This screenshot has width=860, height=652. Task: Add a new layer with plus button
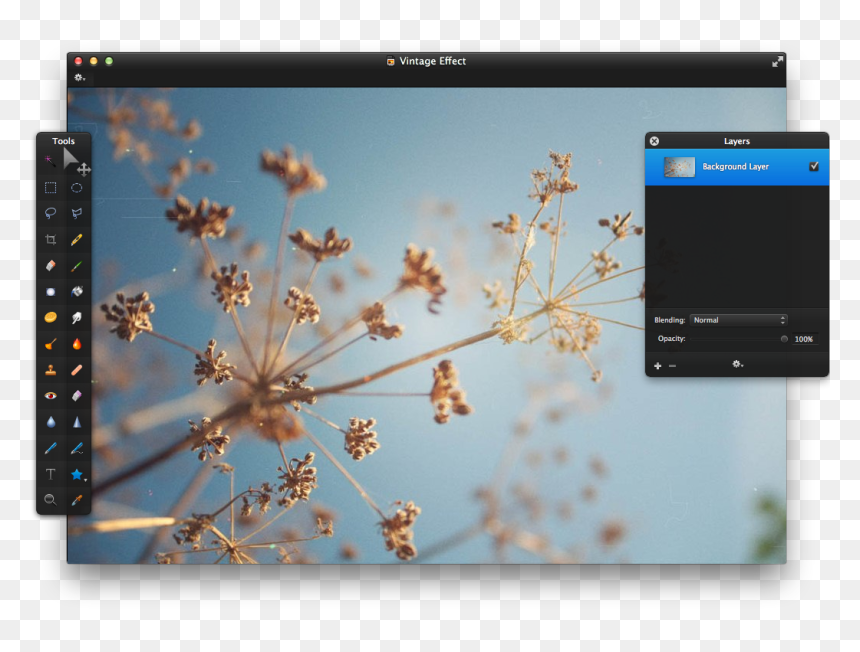pyautogui.click(x=658, y=366)
